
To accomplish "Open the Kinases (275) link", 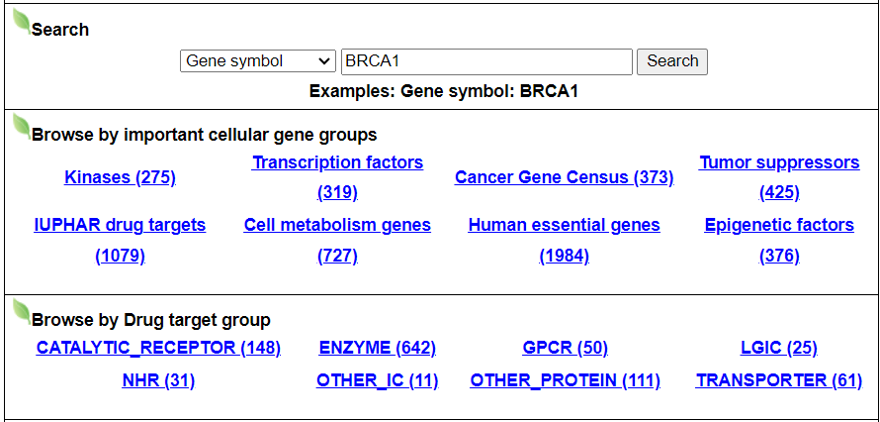I will pyautogui.click(x=120, y=177).
